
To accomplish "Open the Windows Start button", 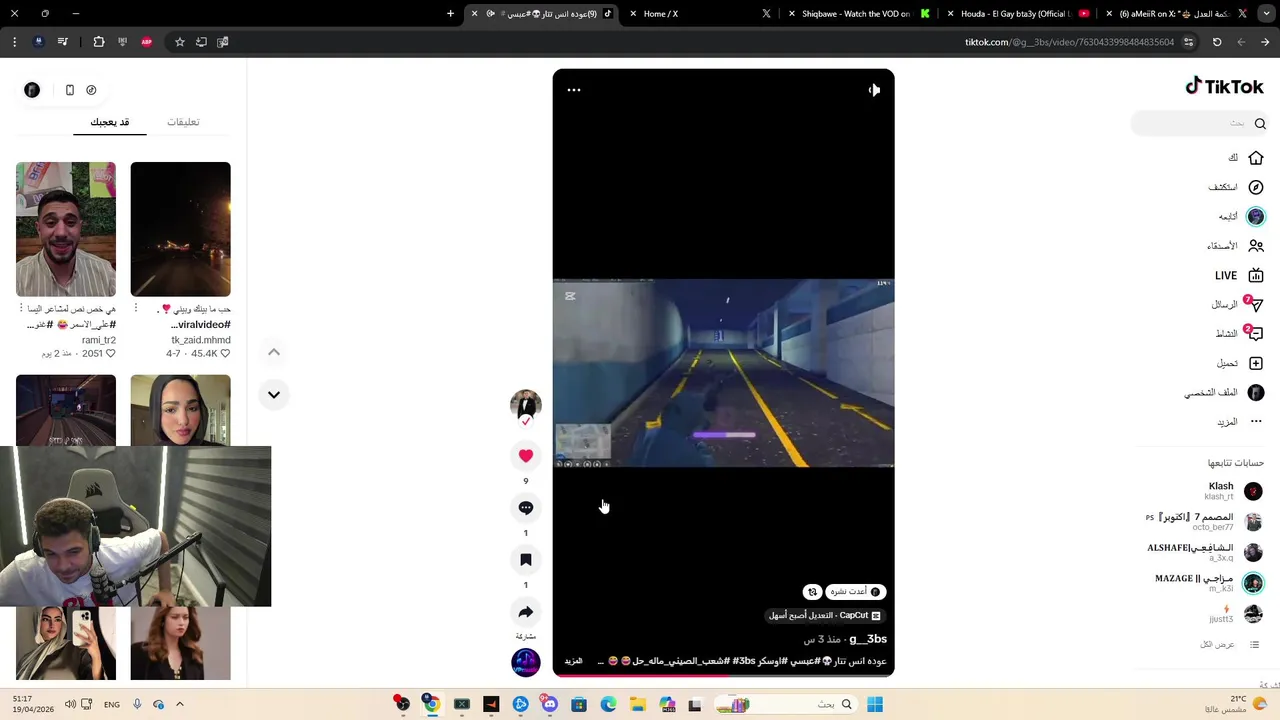I will tap(875, 705).
